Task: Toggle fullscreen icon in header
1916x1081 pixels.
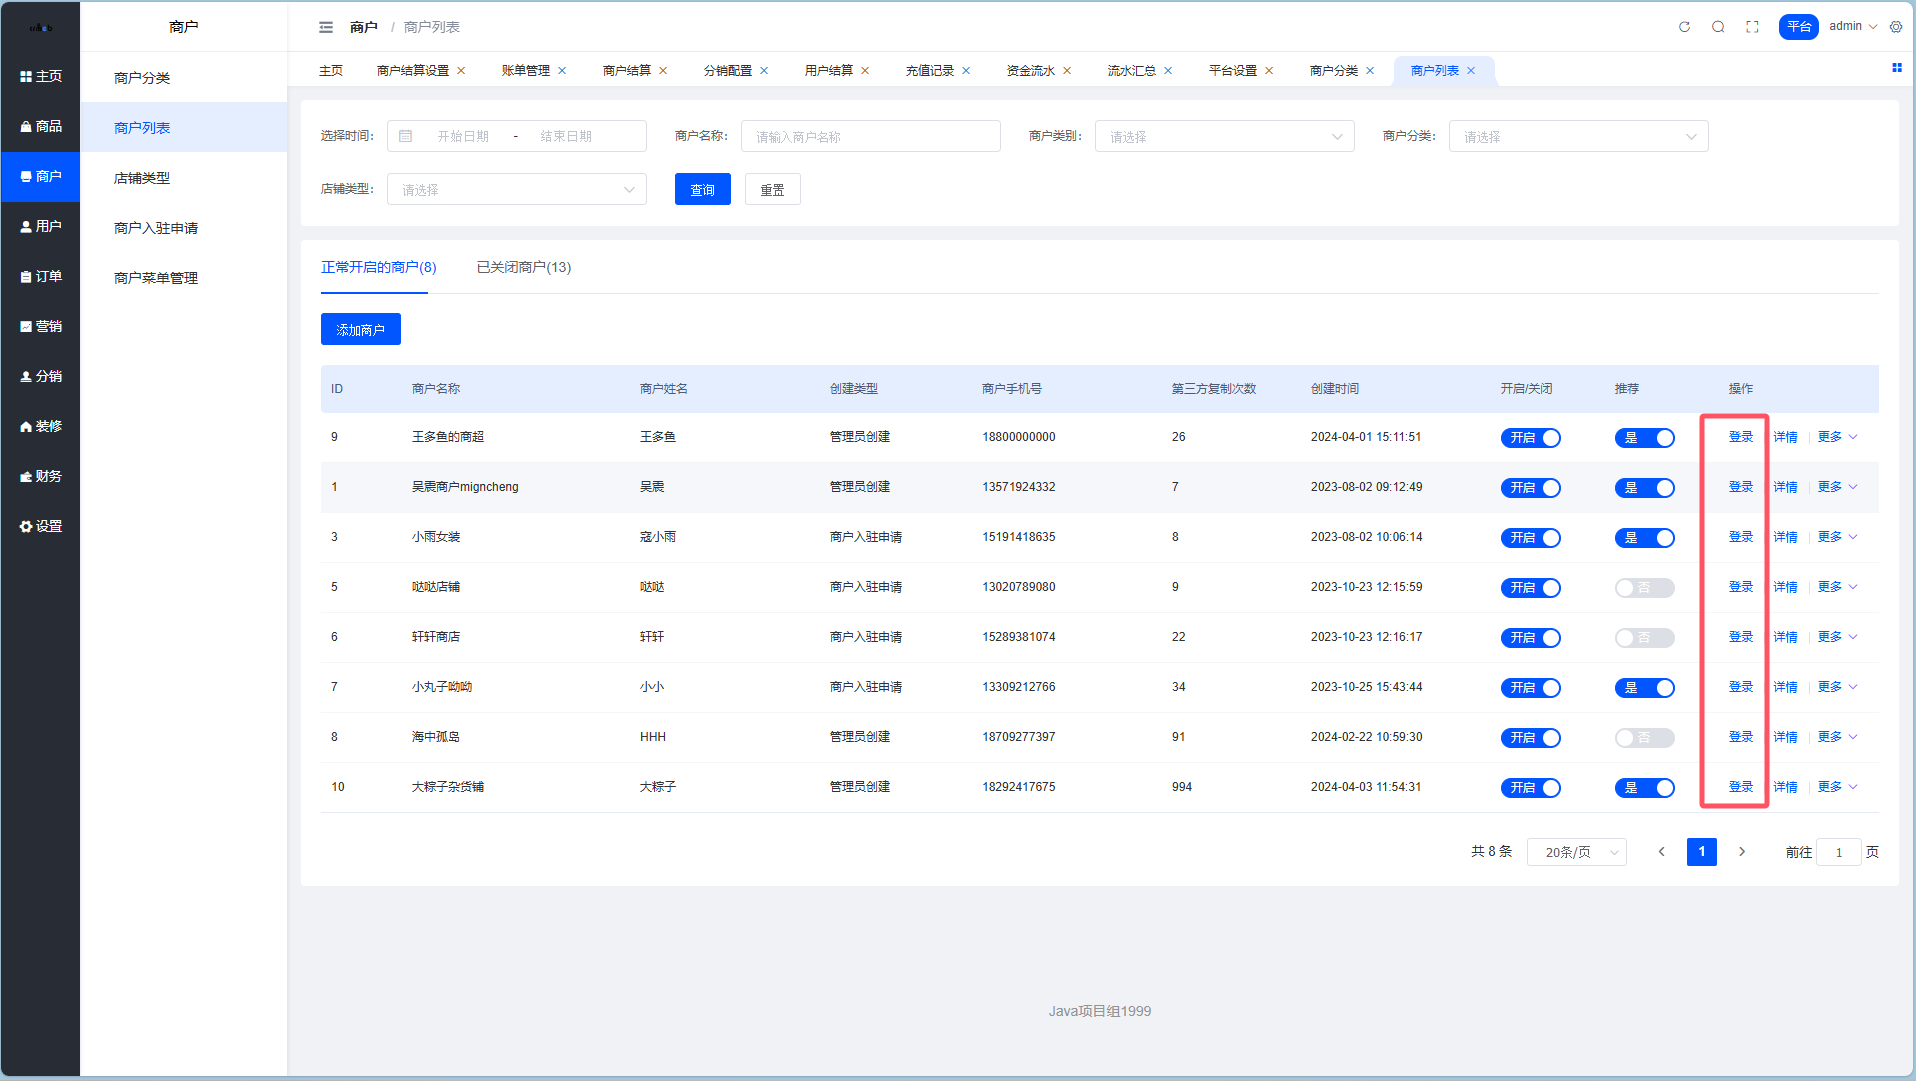Action: click(1752, 27)
